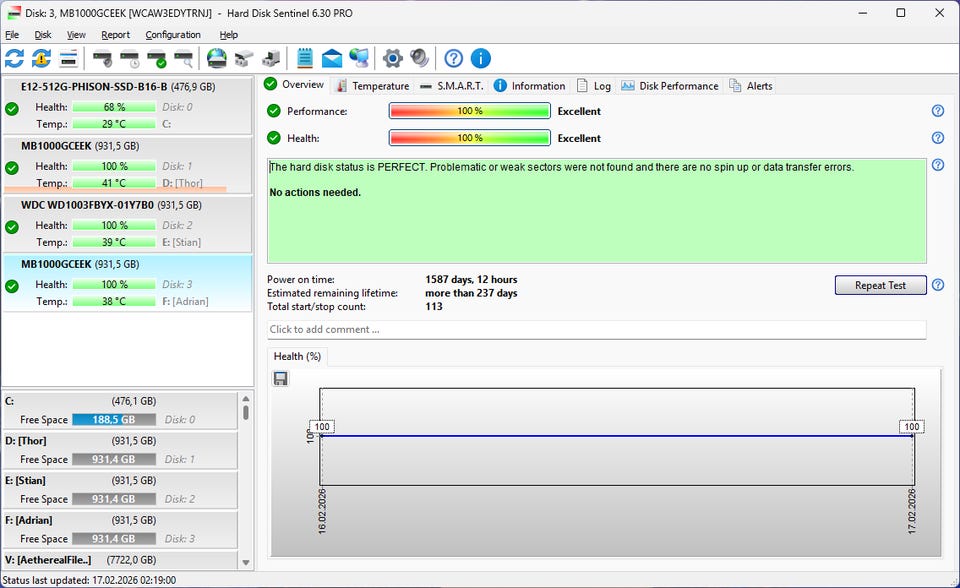Click help icon next to Performance bar

pyautogui.click(x=938, y=111)
